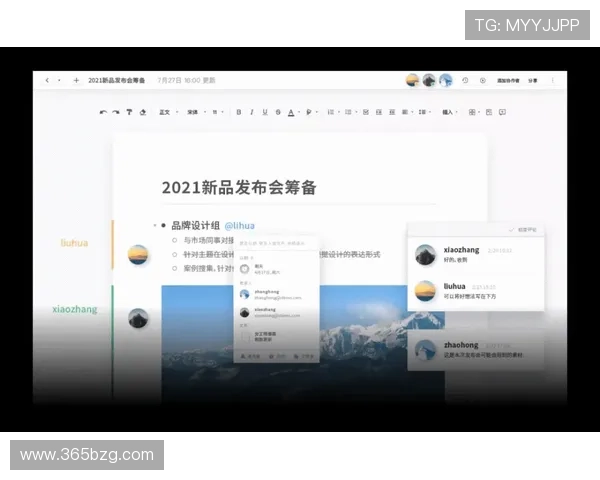Click the liuhua avatar beside the document
The height and width of the screenshot is (480, 600).
[x=138, y=255]
